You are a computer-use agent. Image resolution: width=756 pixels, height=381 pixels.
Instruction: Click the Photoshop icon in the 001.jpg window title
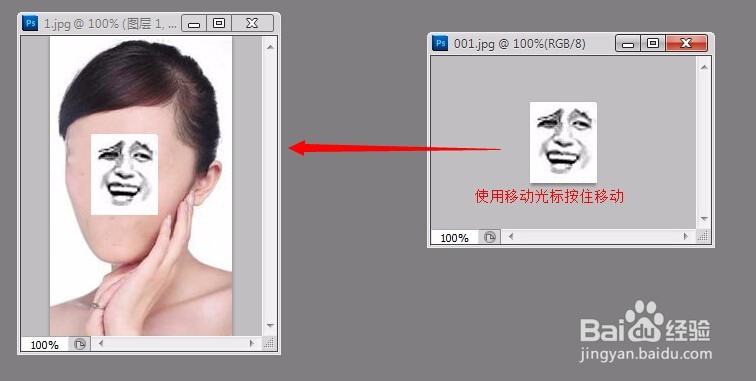tap(440, 43)
